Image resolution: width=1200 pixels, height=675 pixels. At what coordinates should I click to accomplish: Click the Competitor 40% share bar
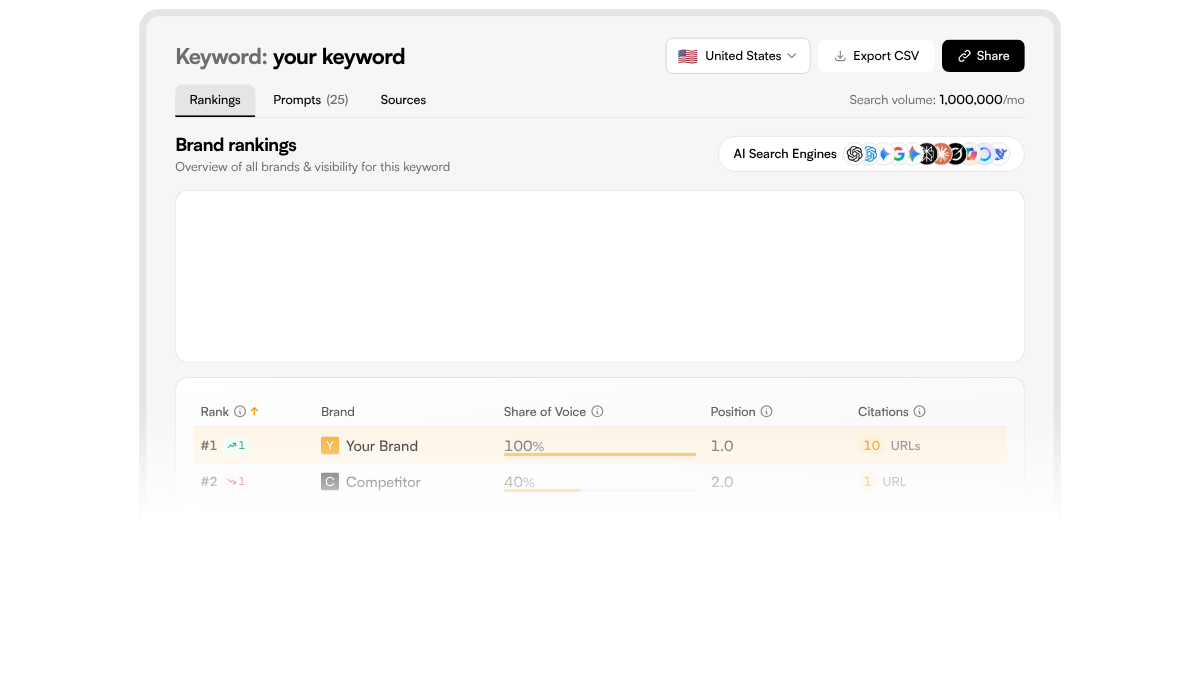click(x=600, y=490)
